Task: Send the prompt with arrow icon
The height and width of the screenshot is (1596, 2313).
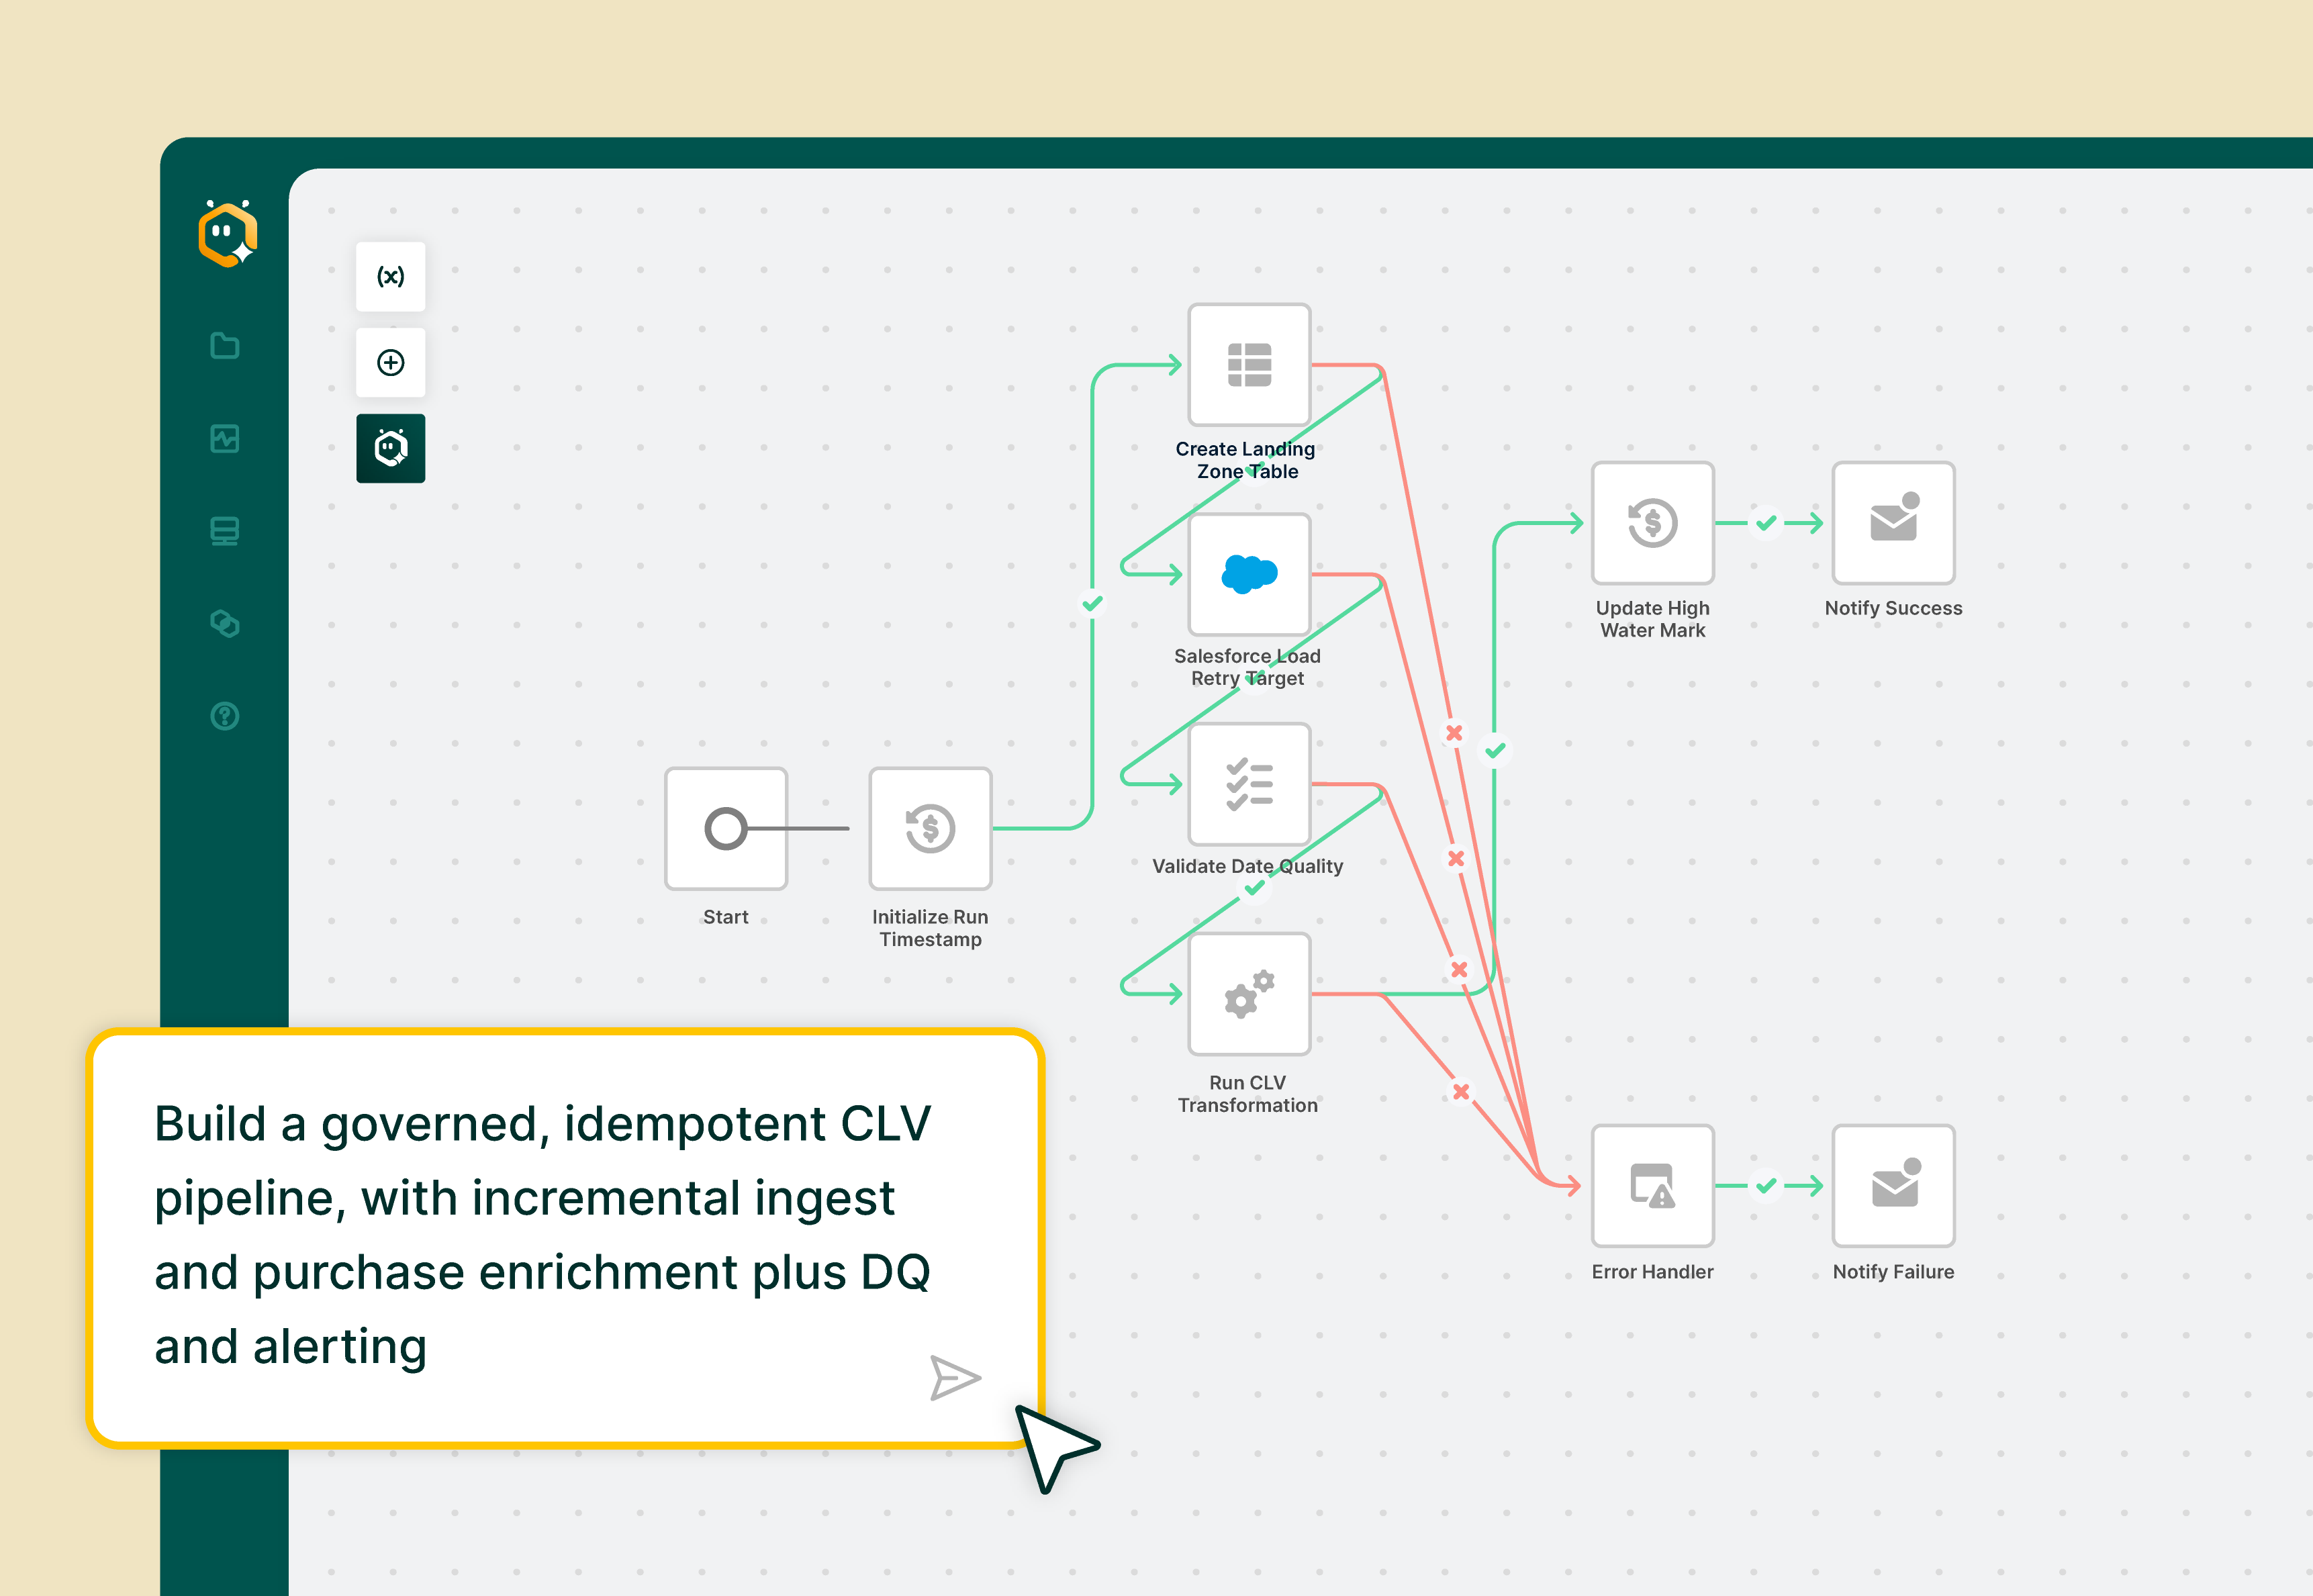Action: pos(954,1378)
